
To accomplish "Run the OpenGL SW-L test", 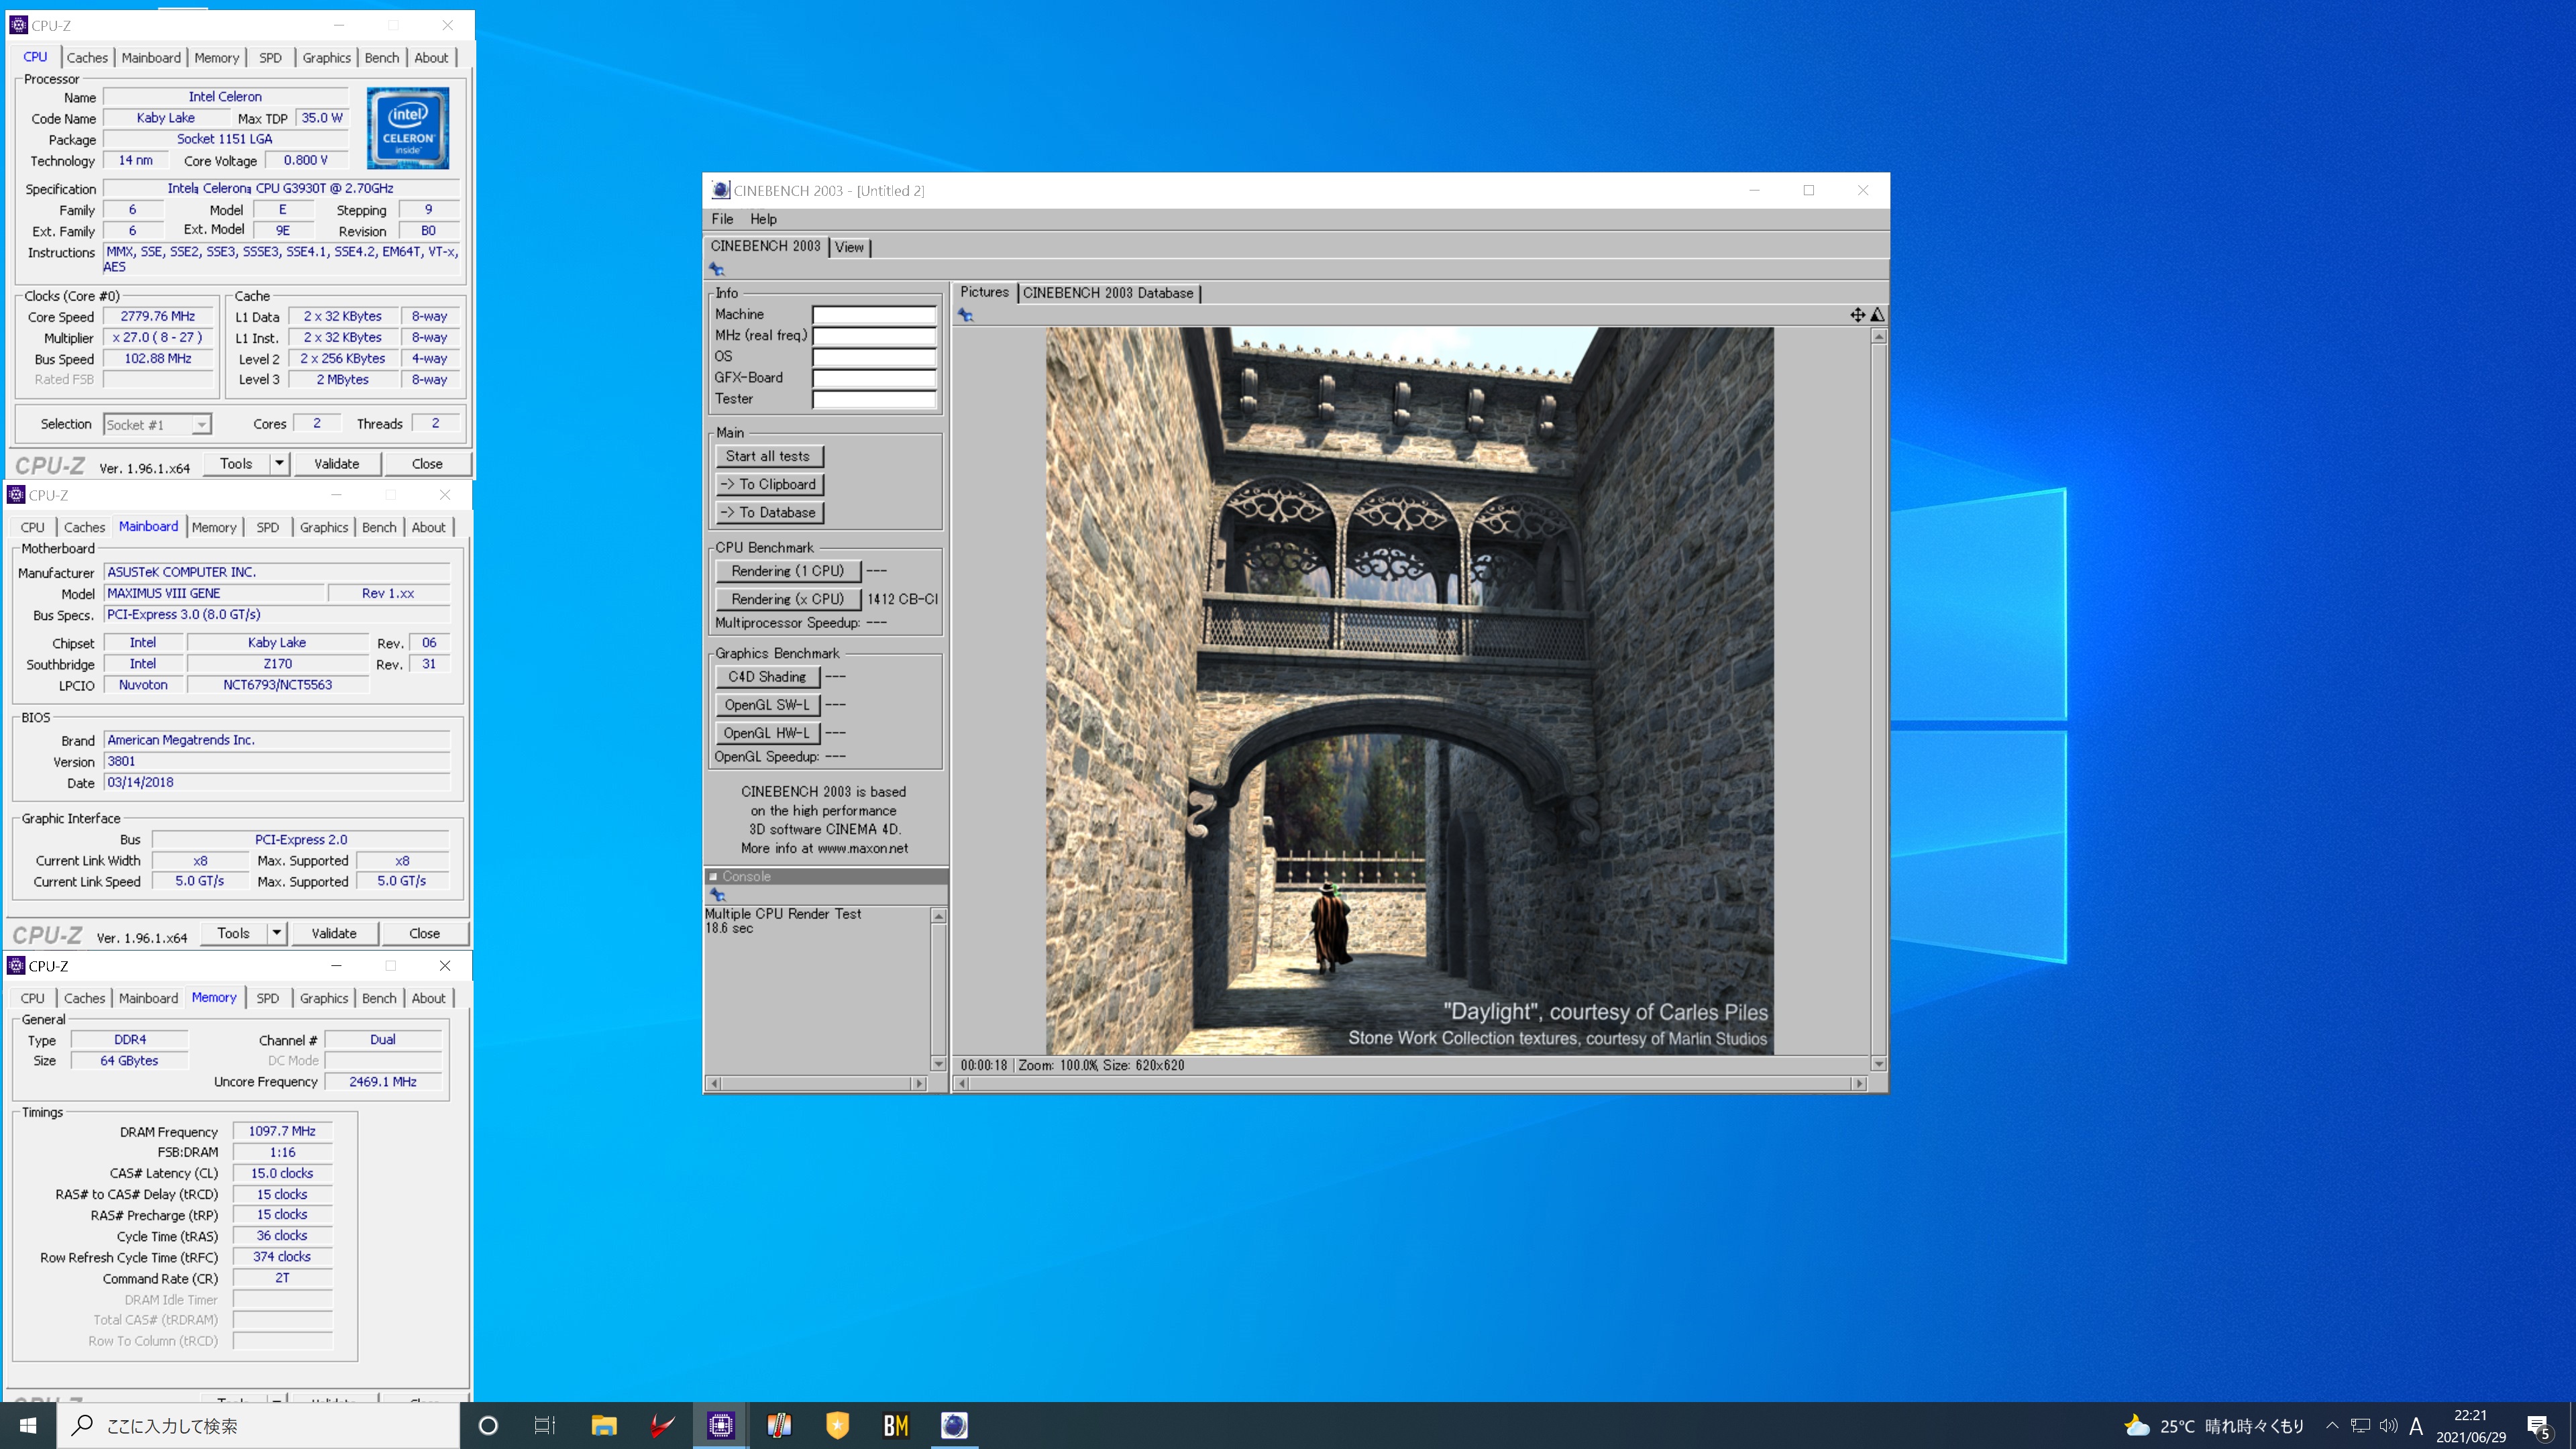I will pos(767,705).
